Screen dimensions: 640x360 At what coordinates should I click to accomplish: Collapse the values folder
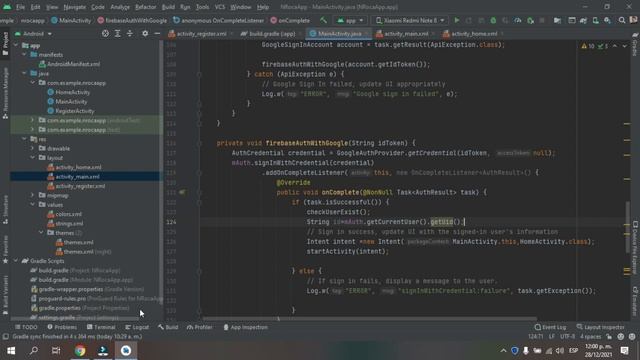33,204
